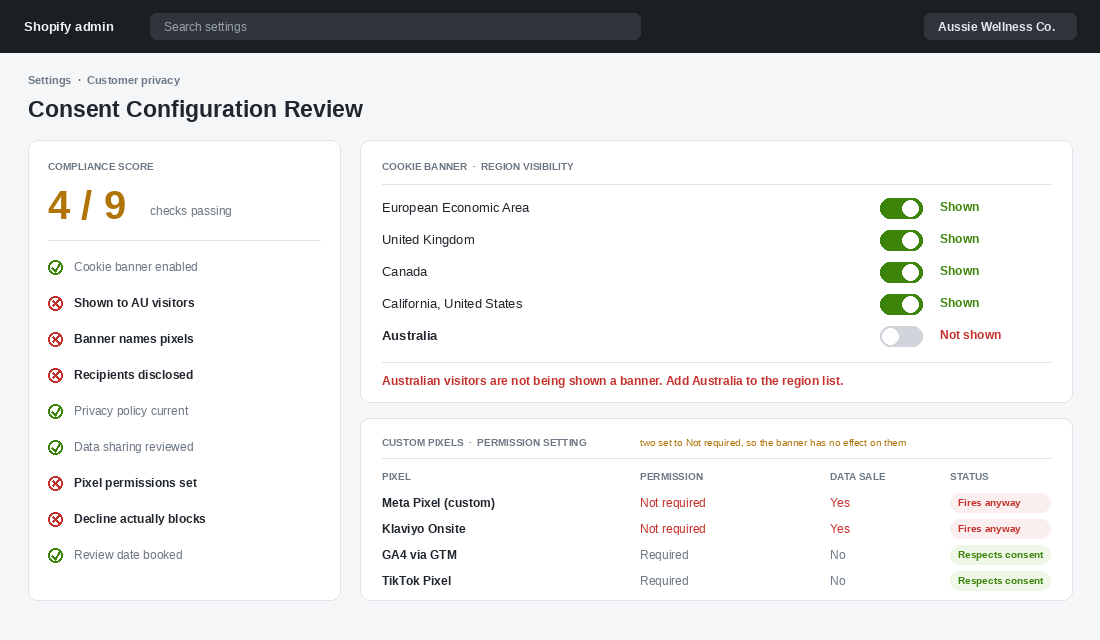
Task: Click GA4 via GTM's Respects consent badge
Action: click(1000, 554)
